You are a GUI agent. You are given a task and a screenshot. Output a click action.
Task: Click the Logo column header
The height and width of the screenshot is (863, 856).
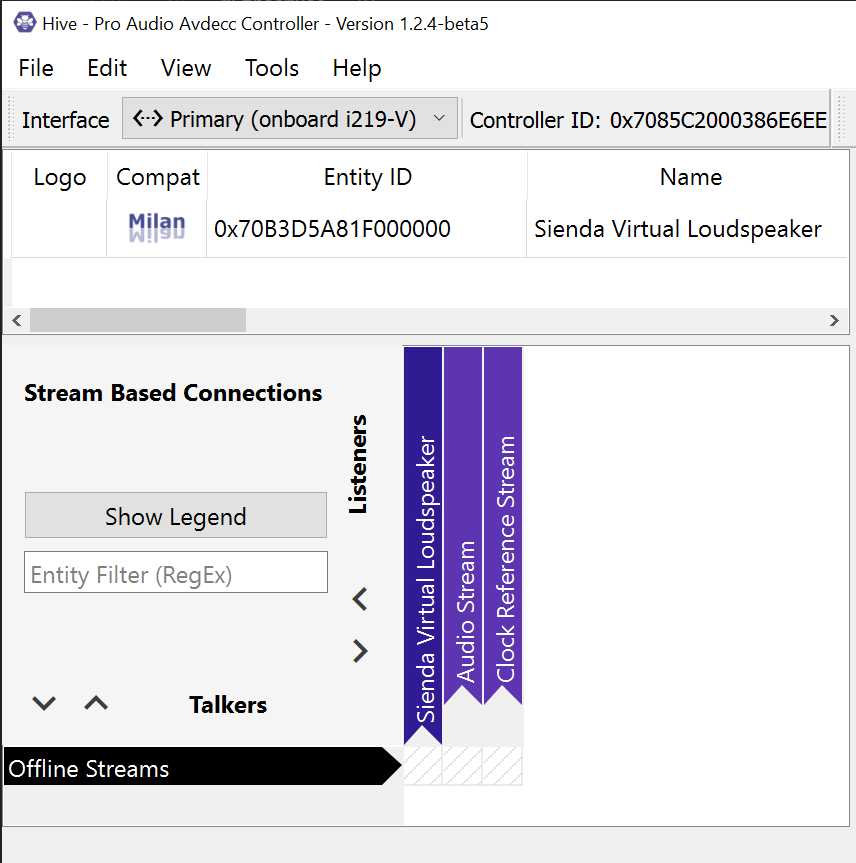(59, 177)
